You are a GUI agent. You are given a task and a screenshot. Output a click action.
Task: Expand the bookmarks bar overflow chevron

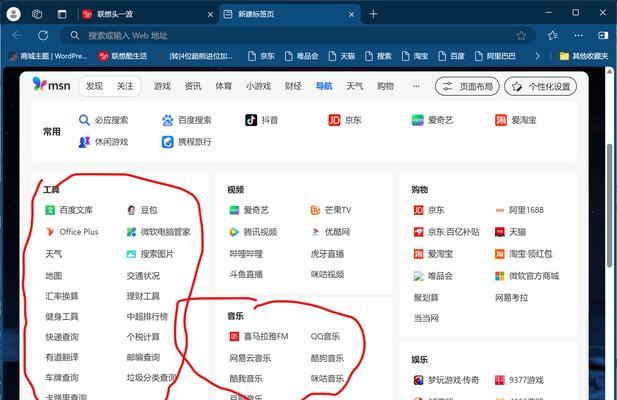[538, 56]
